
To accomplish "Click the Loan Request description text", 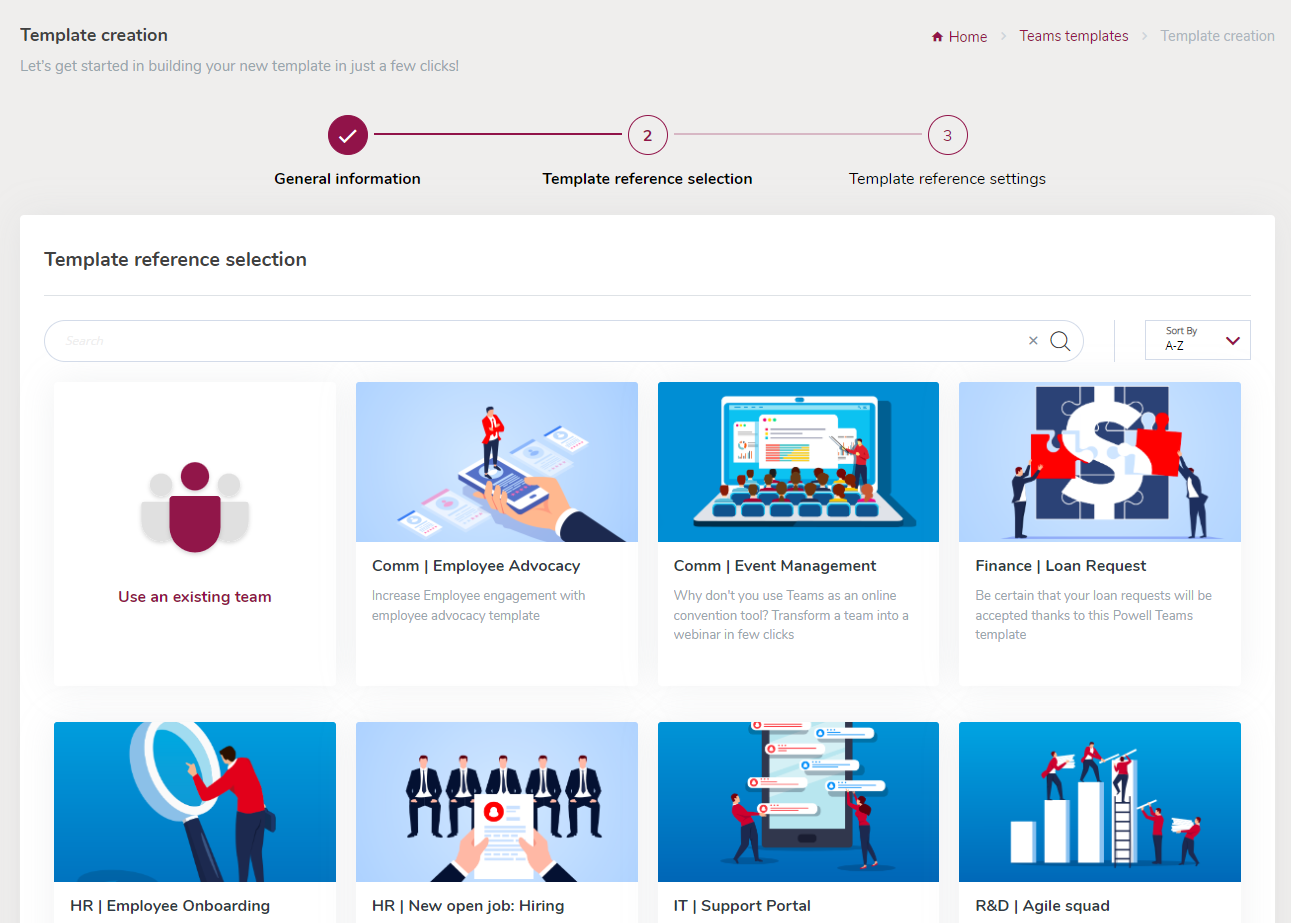I will coord(1094,615).
